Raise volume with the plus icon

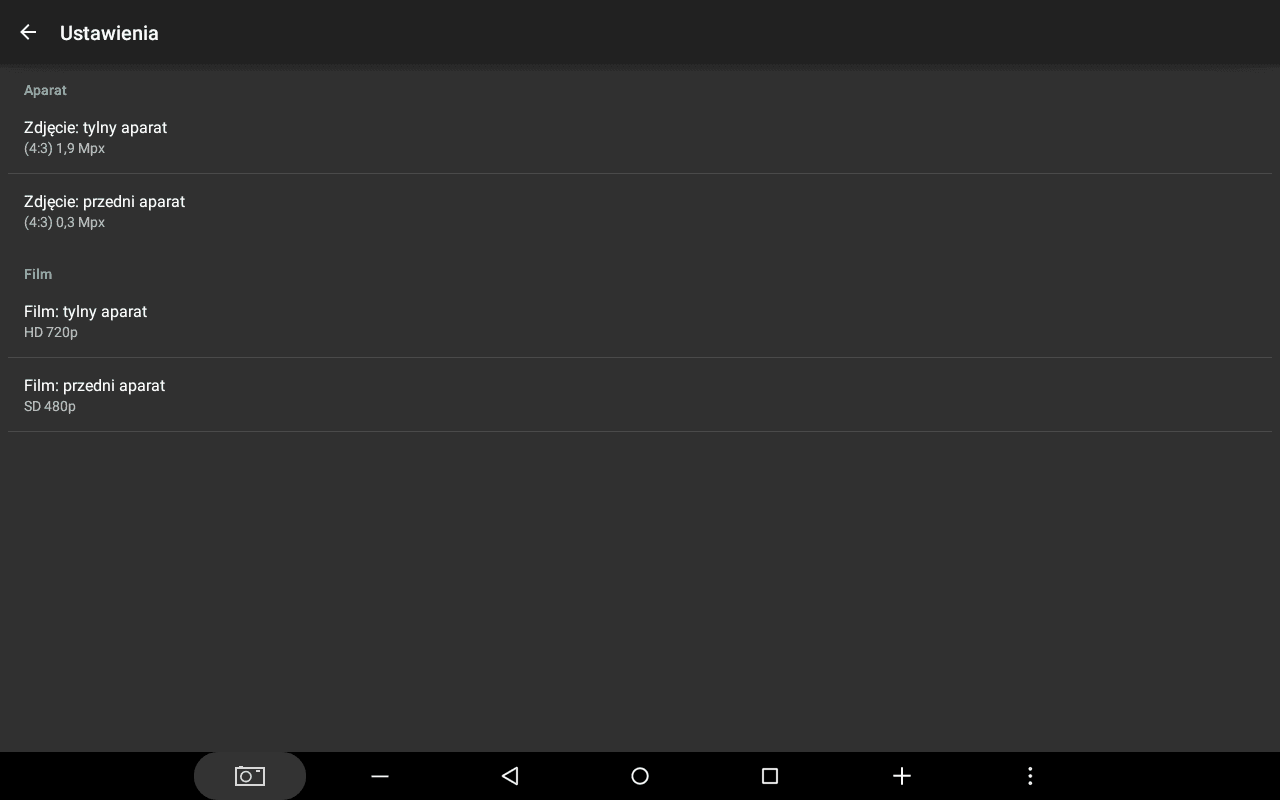pos(901,776)
